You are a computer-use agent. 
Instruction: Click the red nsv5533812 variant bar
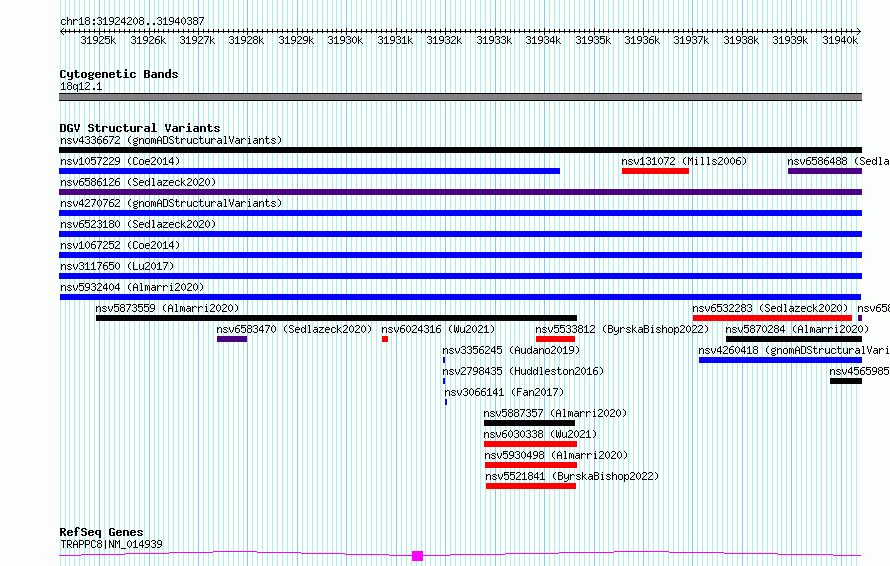tap(555, 339)
